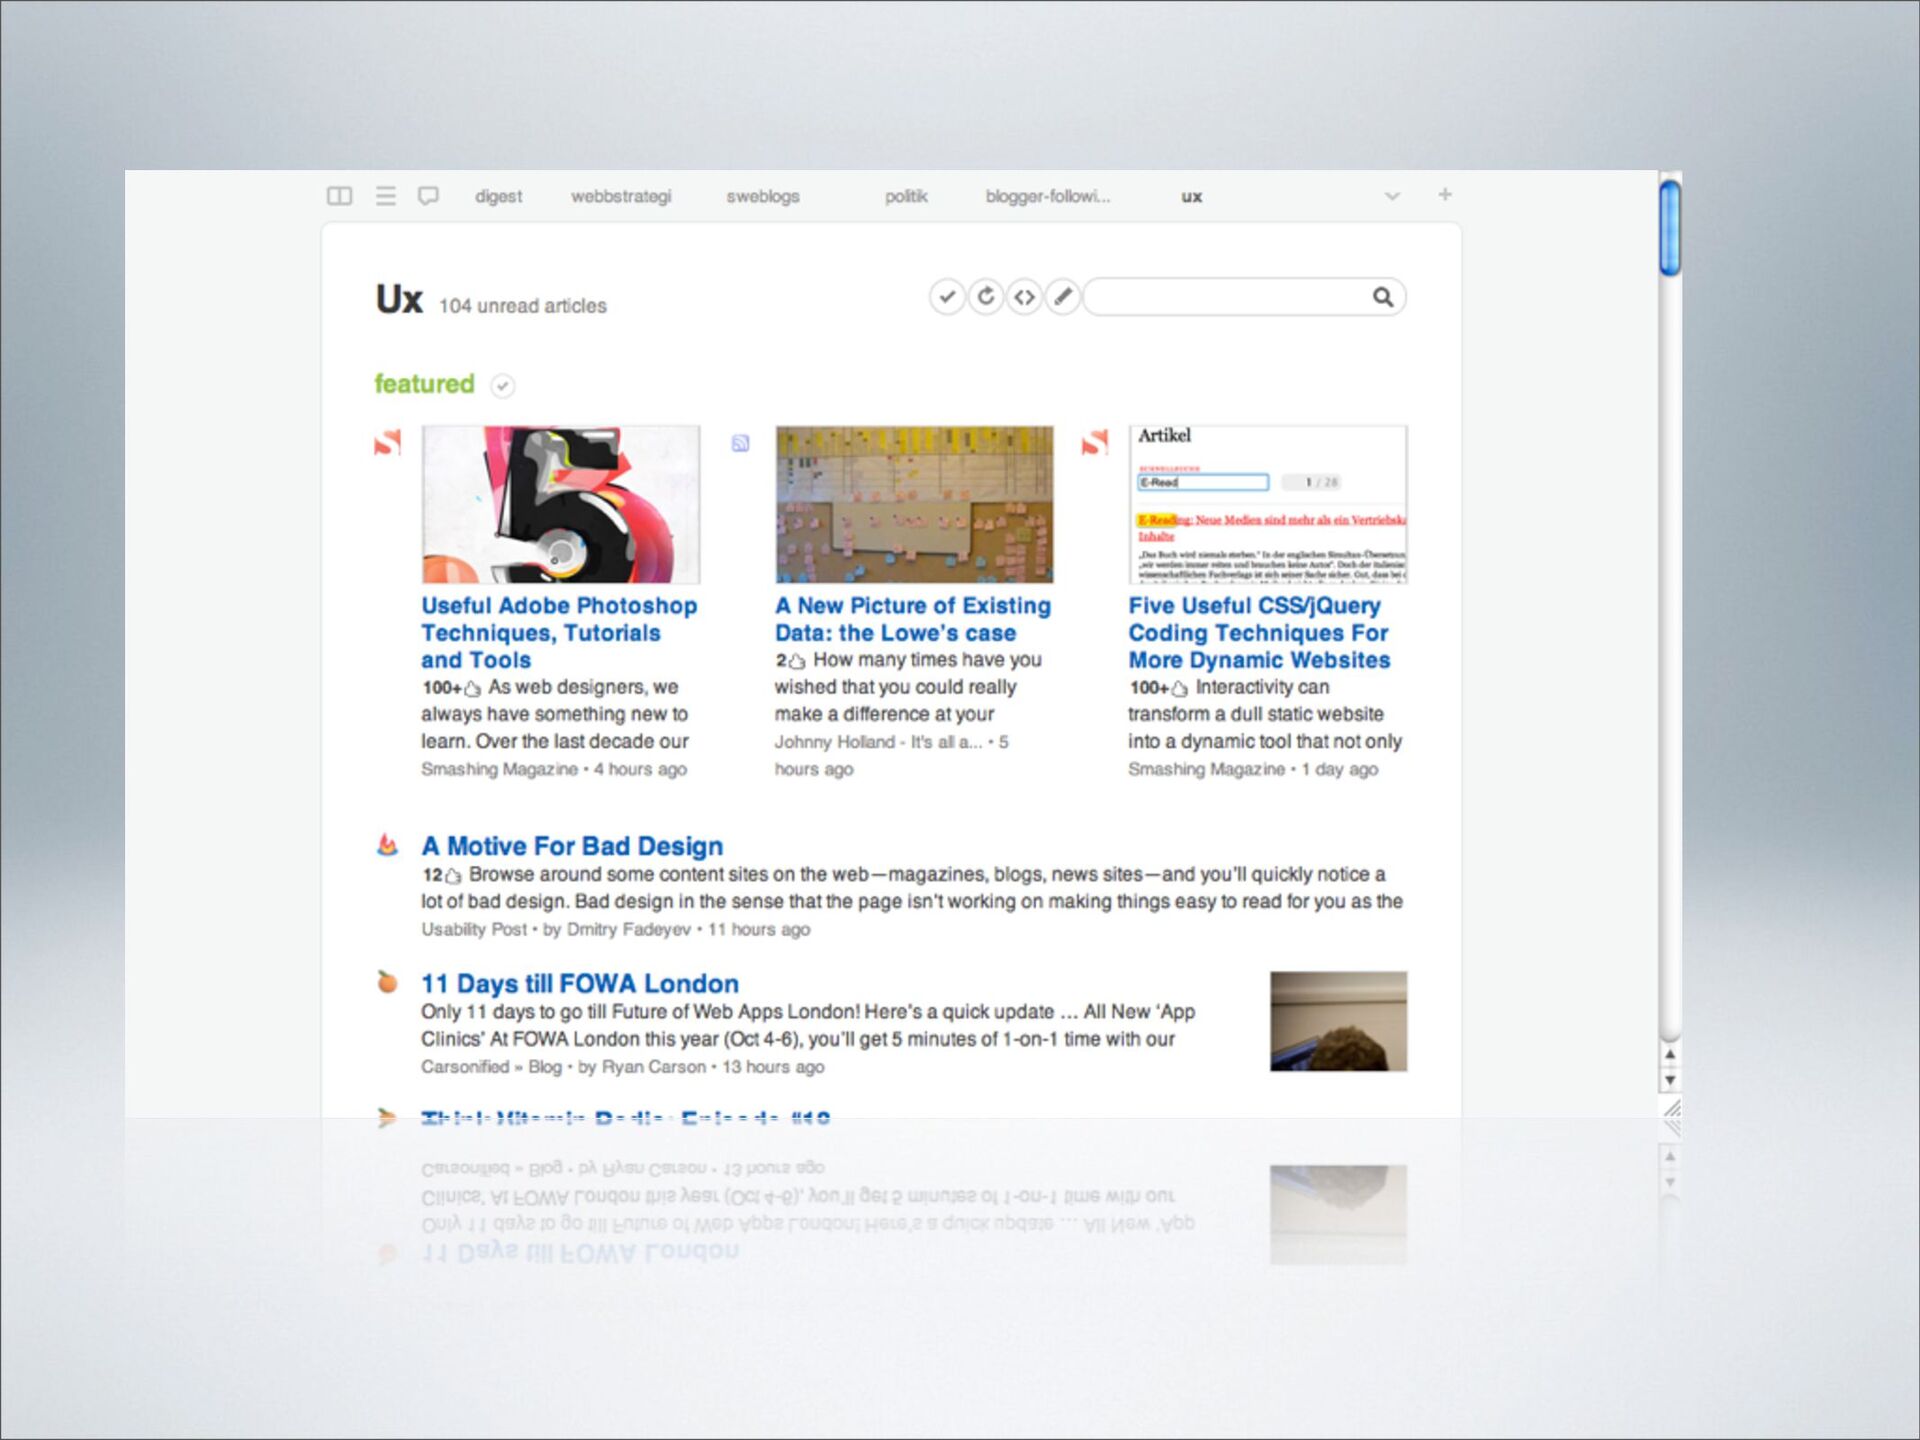Open Useful Adobe Photoshop Techniques article

click(559, 633)
